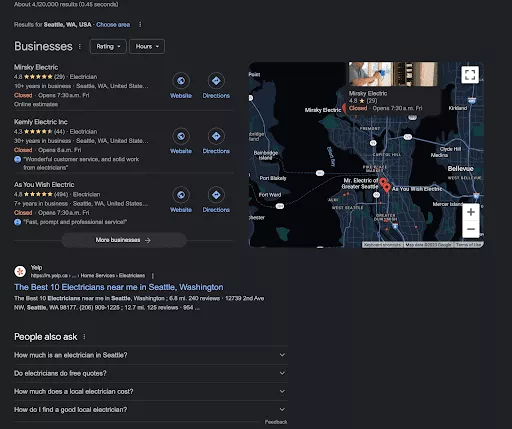This screenshot has height=429, width=512.
Task: Click the Yelp URL breadcrumb text
Action: coord(88,276)
